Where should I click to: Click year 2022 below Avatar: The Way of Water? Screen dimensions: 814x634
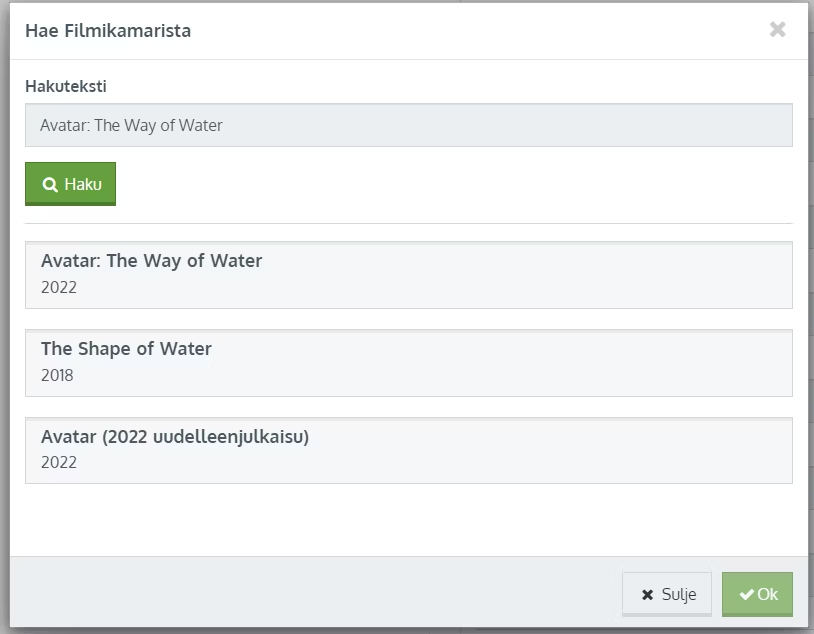[59, 288]
